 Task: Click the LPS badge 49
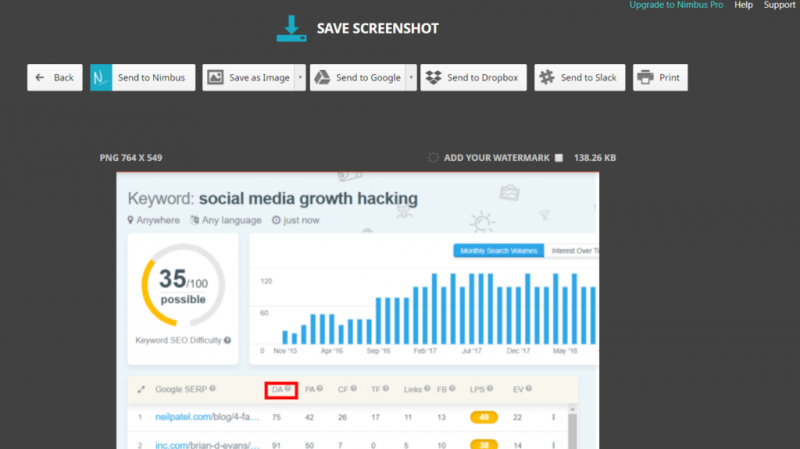click(x=484, y=417)
